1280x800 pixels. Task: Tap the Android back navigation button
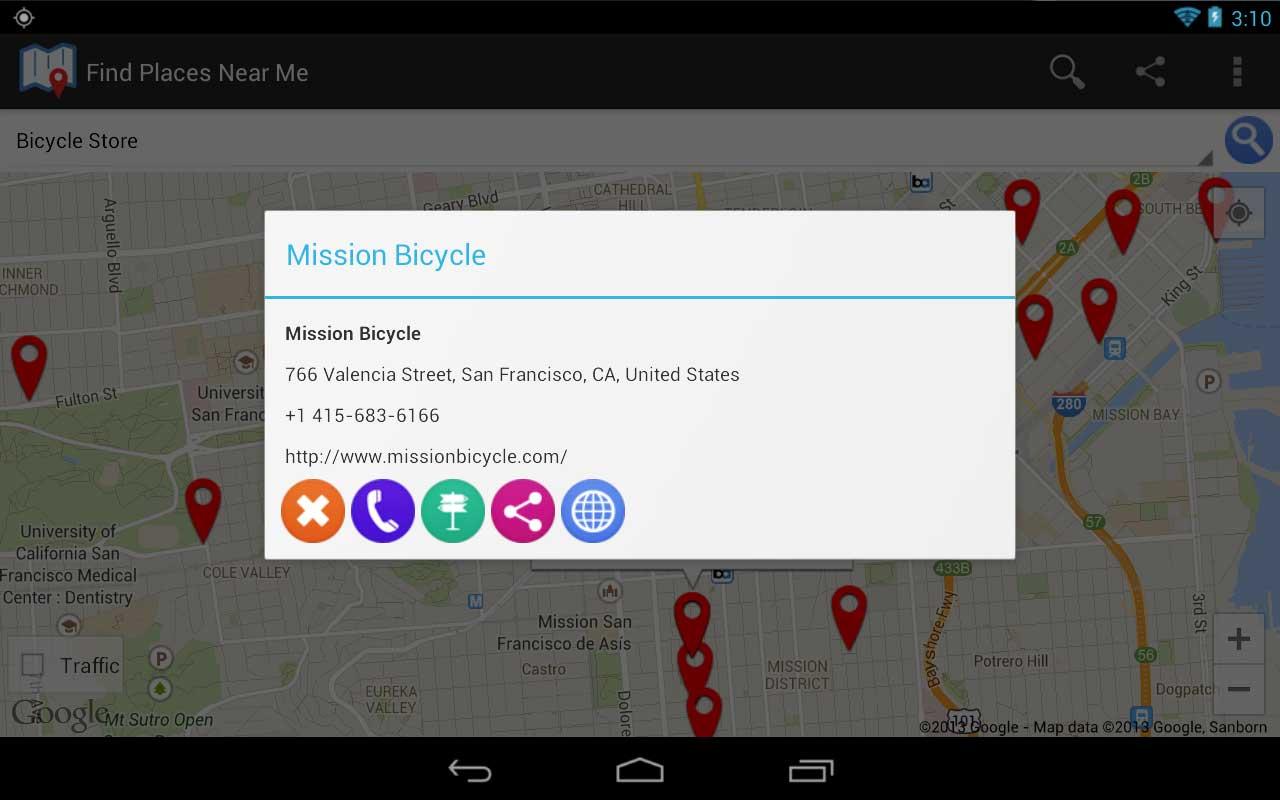tap(469, 770)
